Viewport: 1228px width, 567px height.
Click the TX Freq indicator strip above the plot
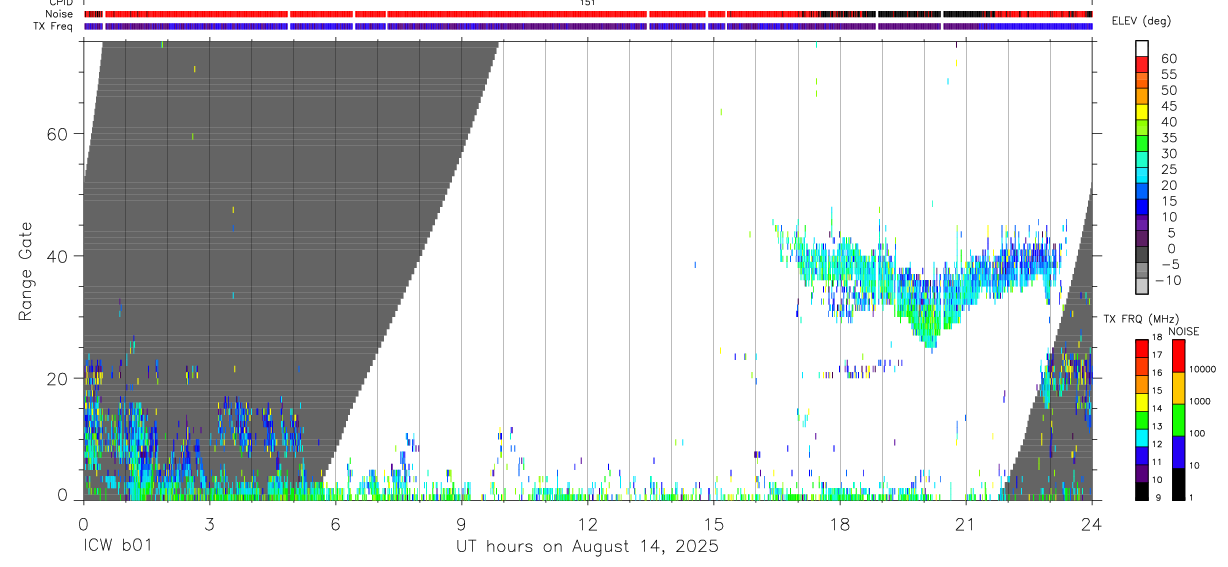[588, 26]
